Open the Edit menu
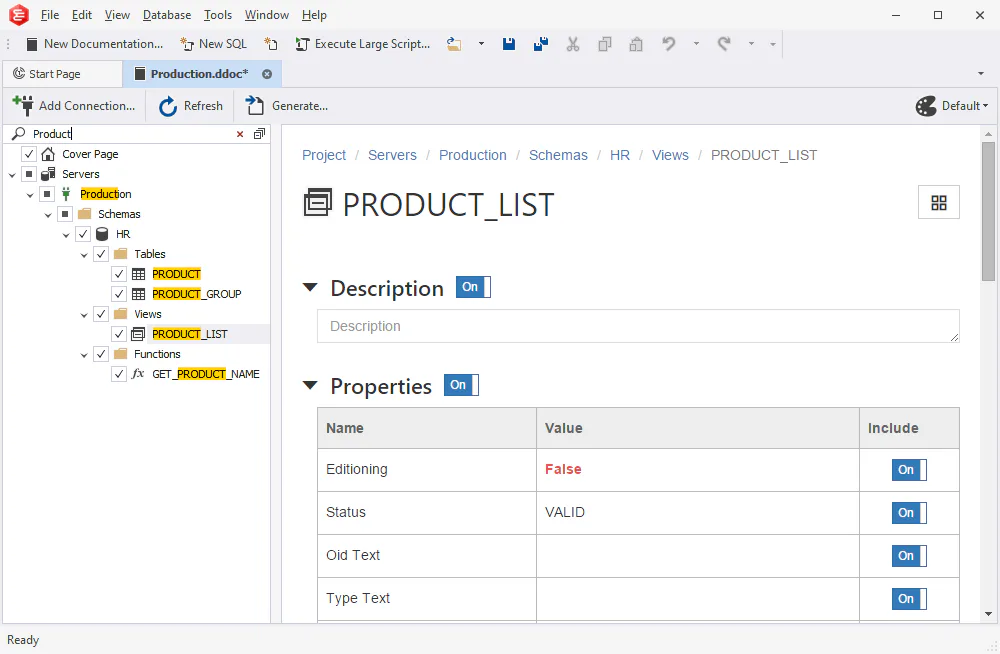Image resolution: width=1000 pixels, height=654 pixels. pos(82,15)
